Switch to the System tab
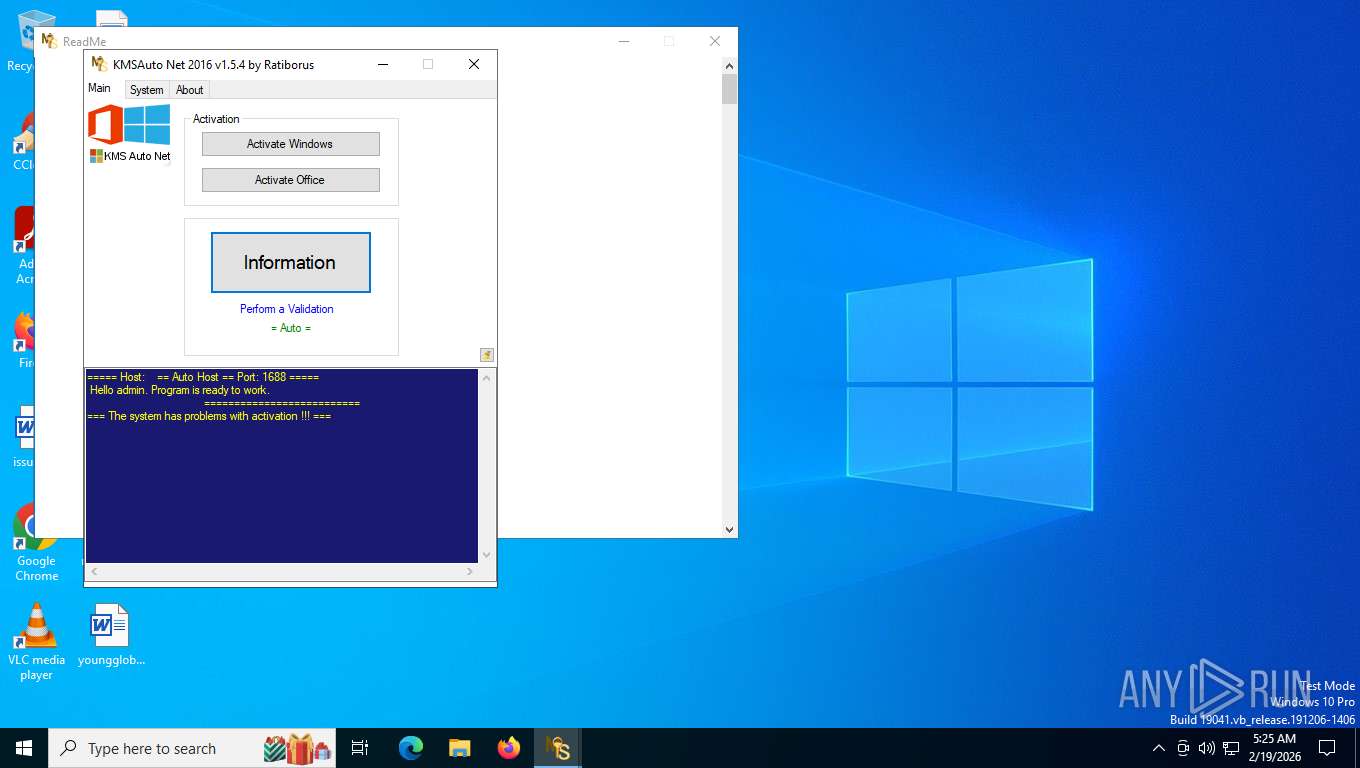Screen dimensions: 1360x768 pos(146,90)
